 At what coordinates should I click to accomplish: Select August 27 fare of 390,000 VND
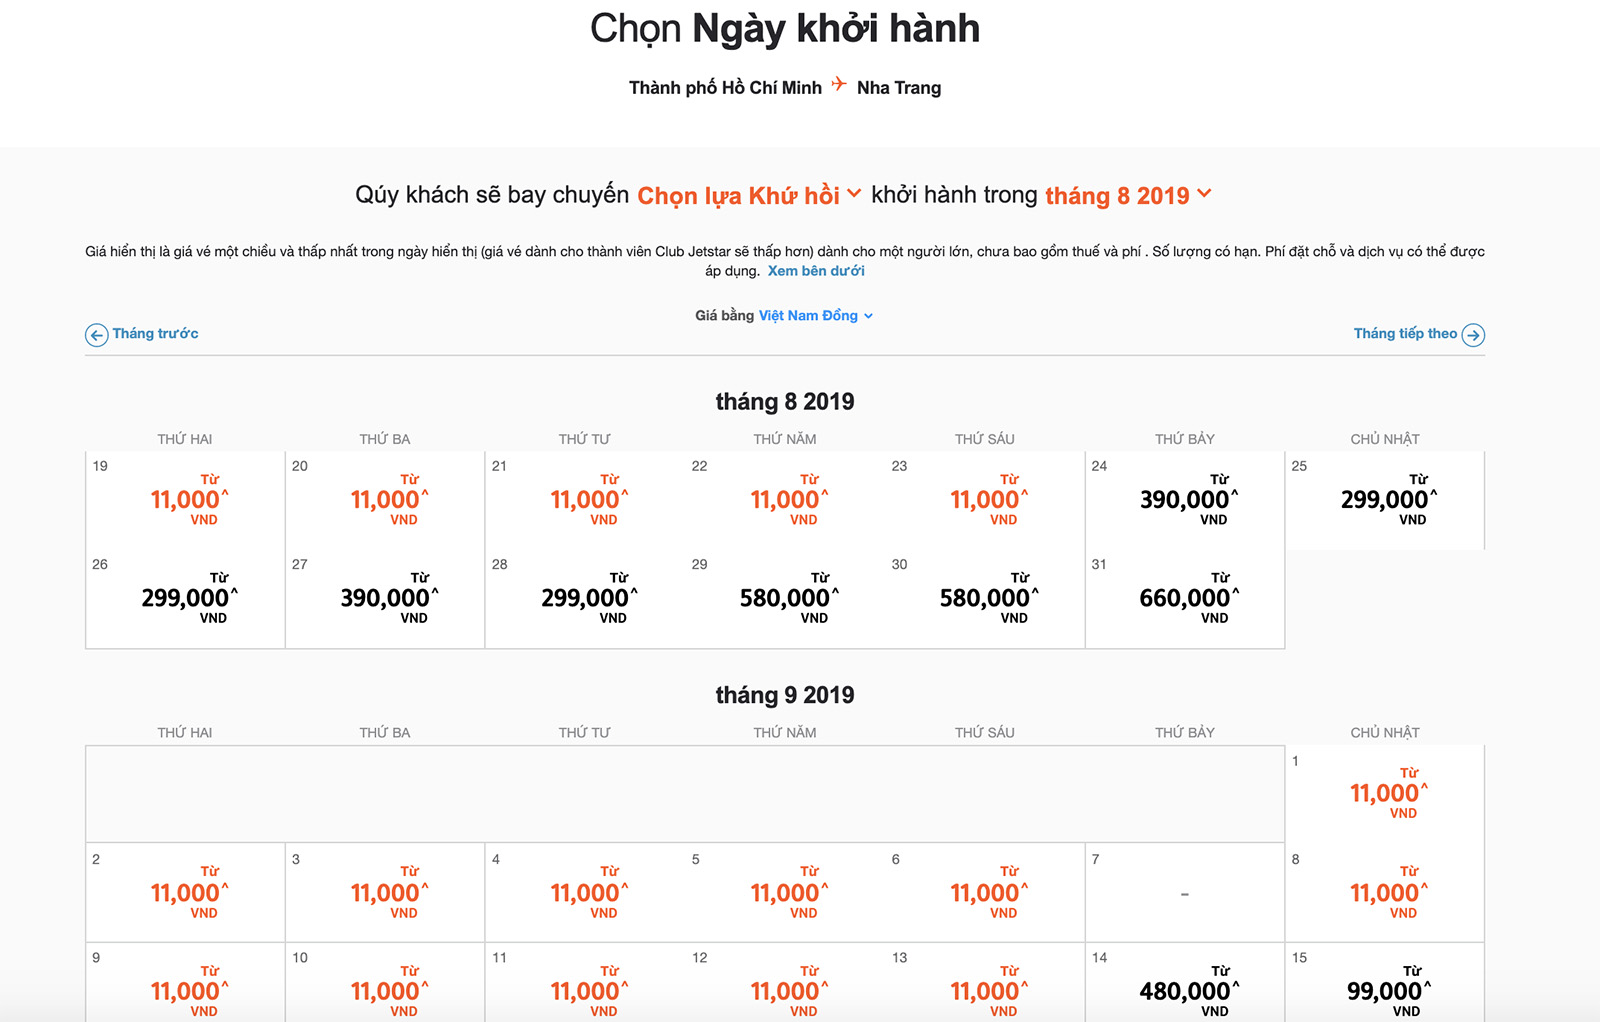point(386,598)
